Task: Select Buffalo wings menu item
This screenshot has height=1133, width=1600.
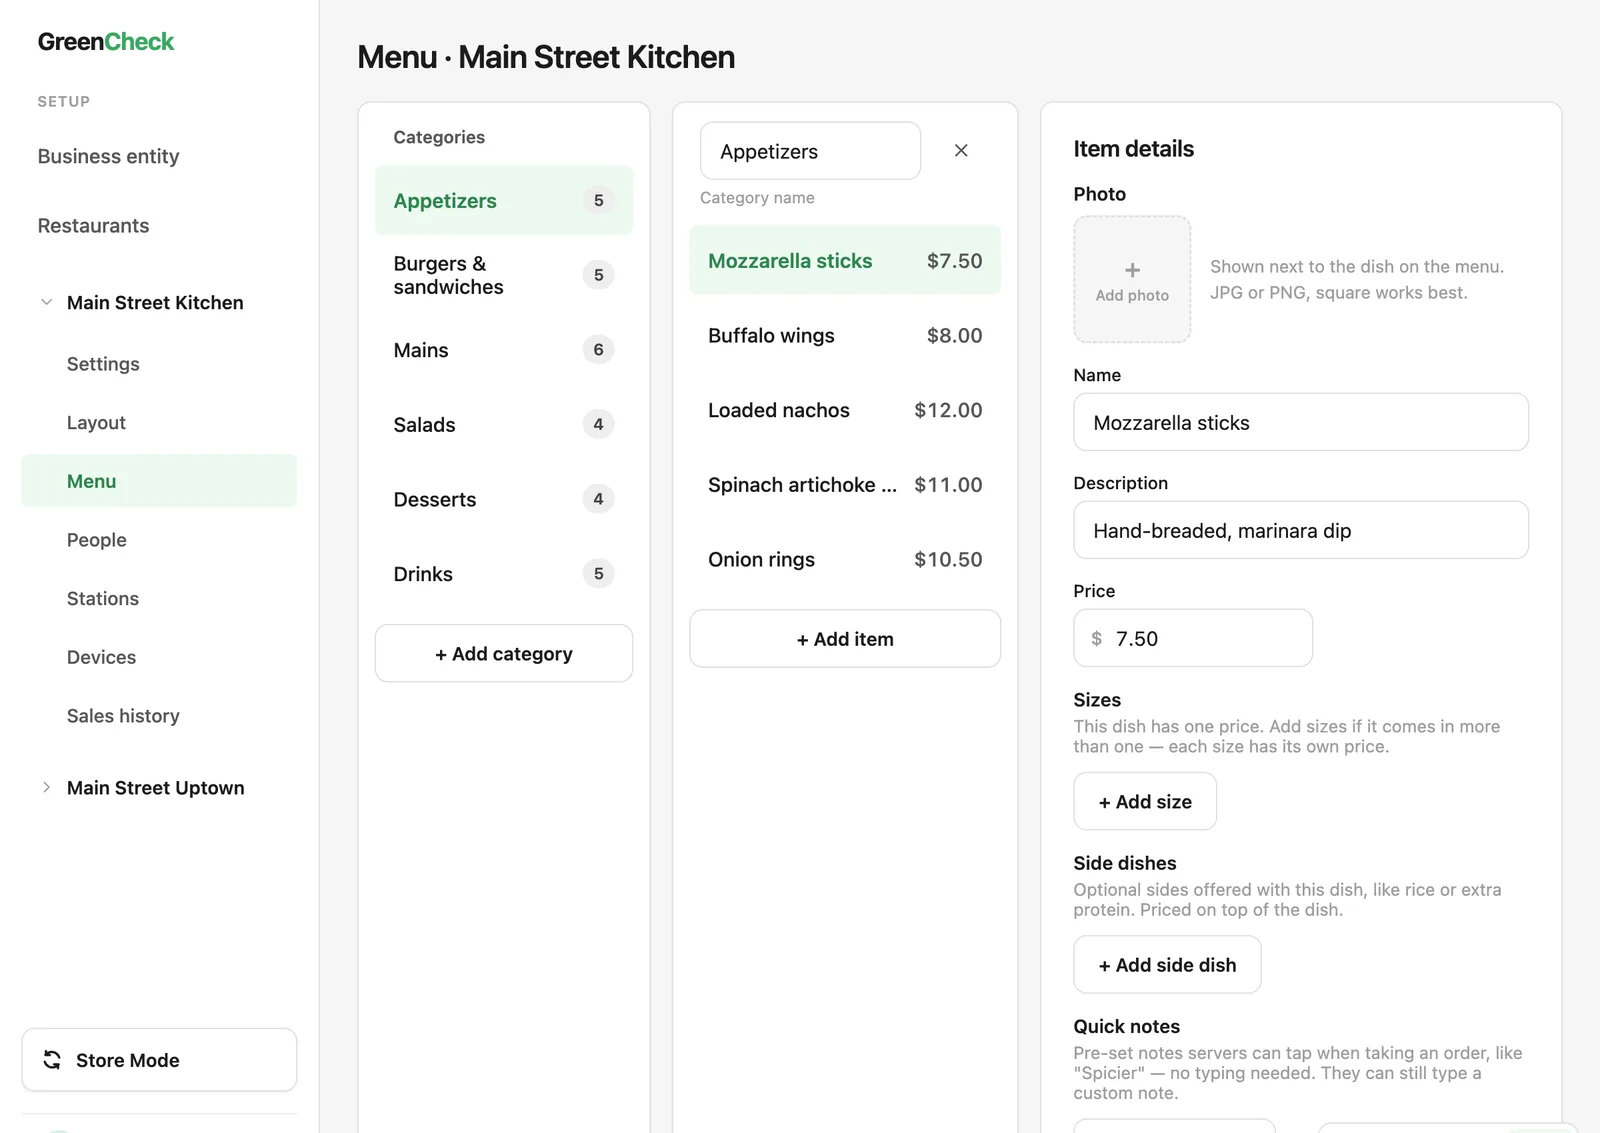Action: pyautogui.click(x=845, y=336)
